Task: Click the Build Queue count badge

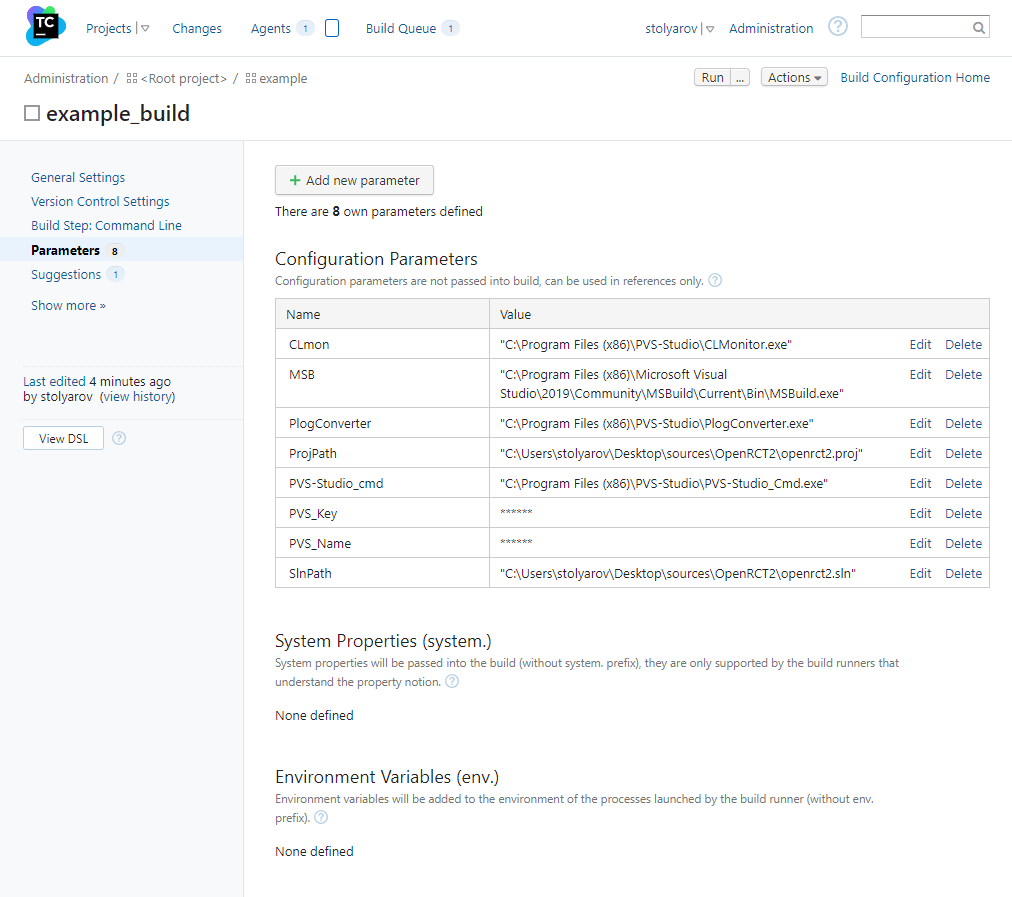Action: [x=450, y=28]
